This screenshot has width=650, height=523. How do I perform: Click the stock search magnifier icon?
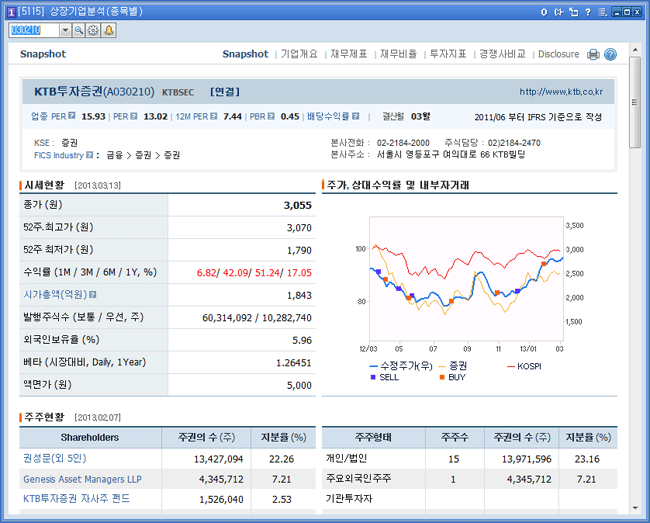pyautogui.click(x=79, y=31)
